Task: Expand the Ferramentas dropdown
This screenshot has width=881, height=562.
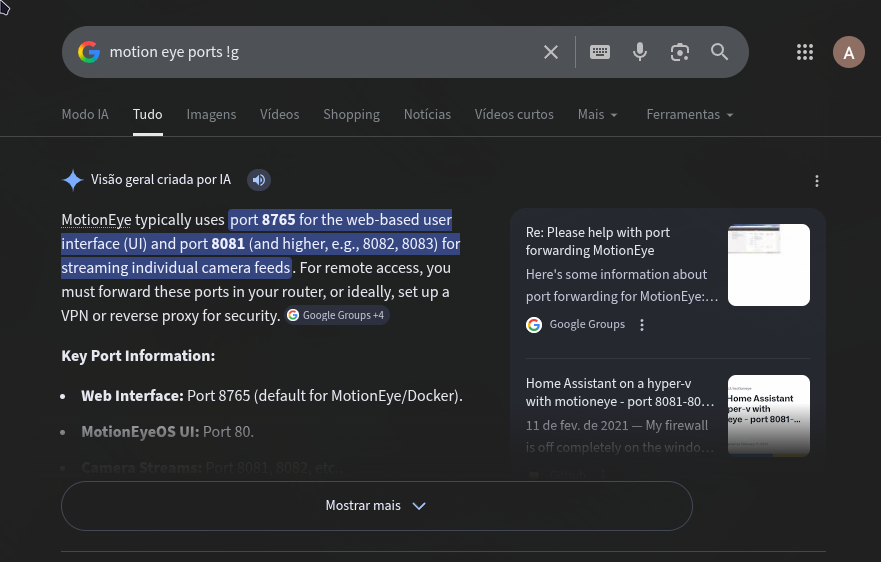Action: 689,114
